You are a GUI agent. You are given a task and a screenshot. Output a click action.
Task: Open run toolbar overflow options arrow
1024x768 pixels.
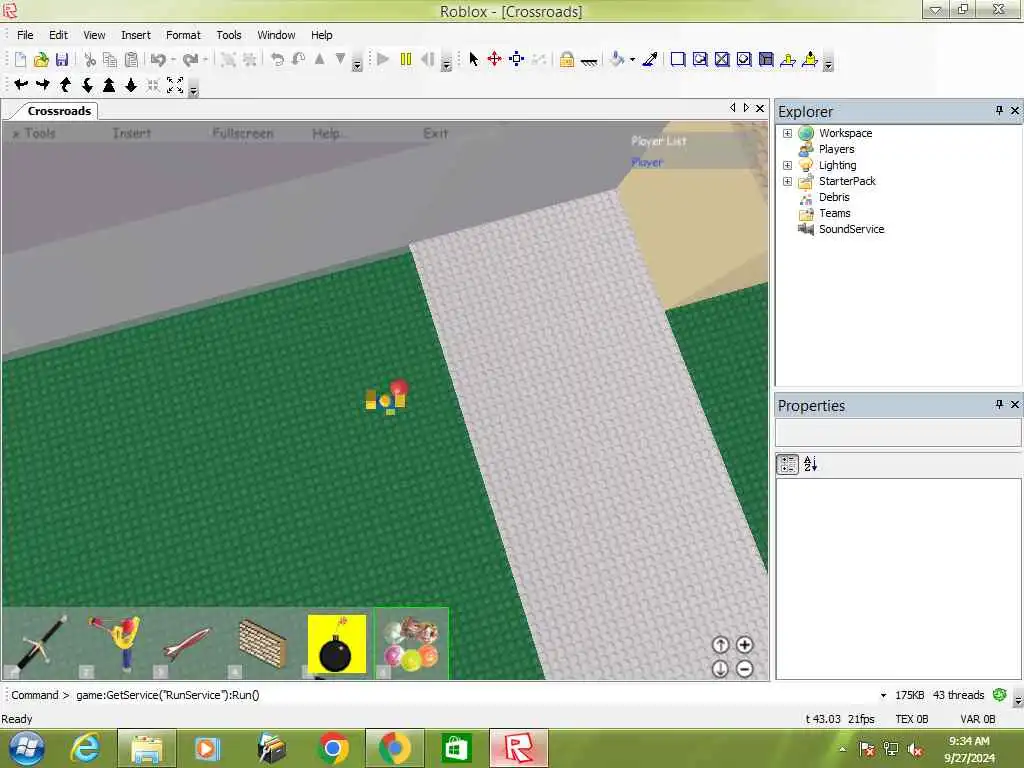(447, 65)
